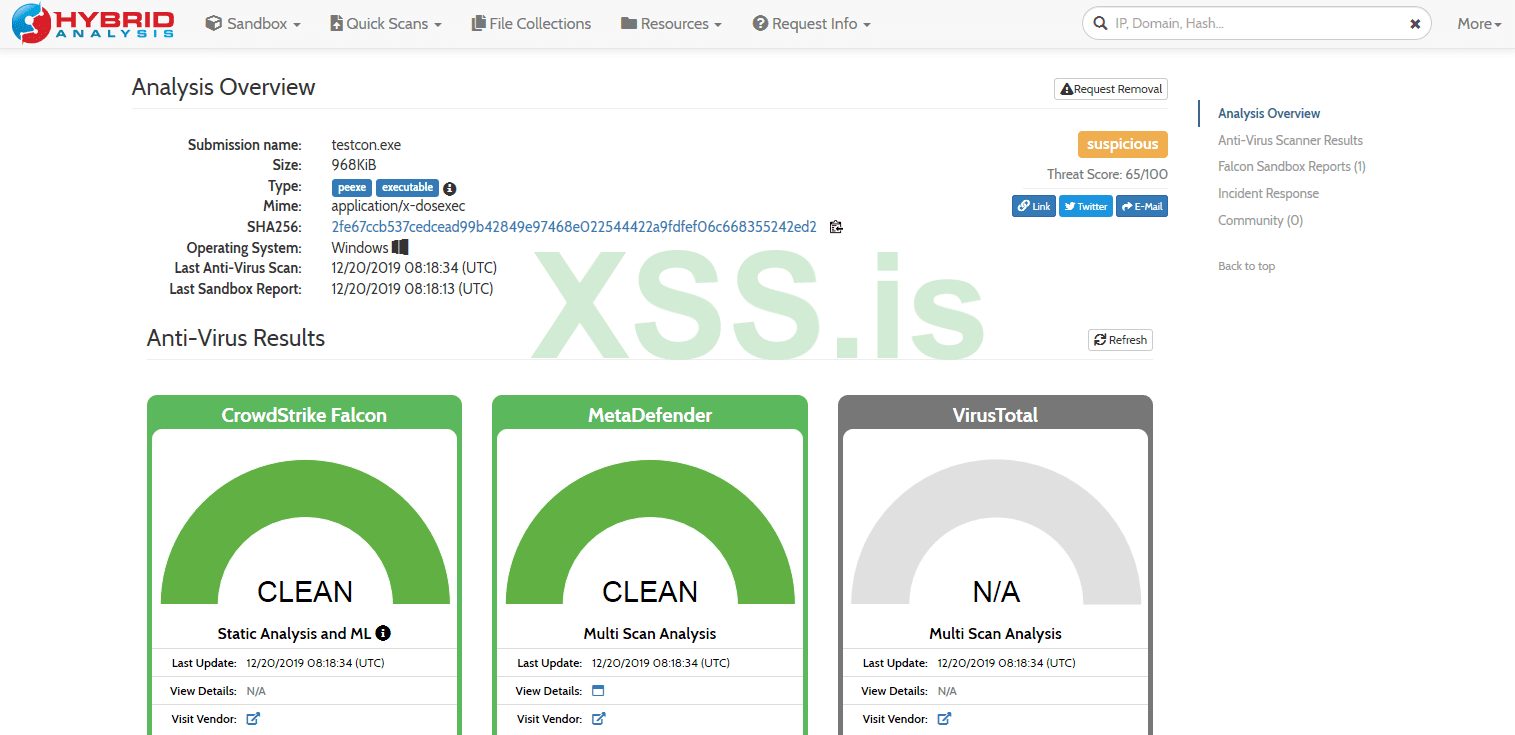Image resolution: width=1515 pixels, height=735 pixels.
Task: Go to File Collections
Action: [x=531, y=24]
